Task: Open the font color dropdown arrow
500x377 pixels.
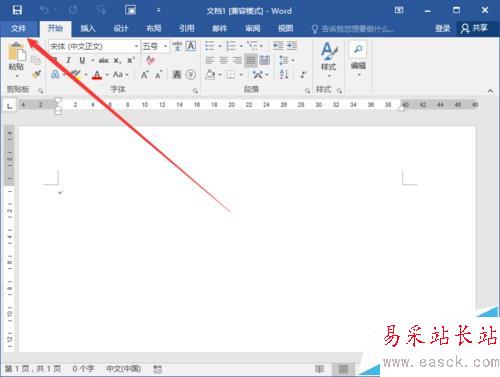Action: point(107,75)
